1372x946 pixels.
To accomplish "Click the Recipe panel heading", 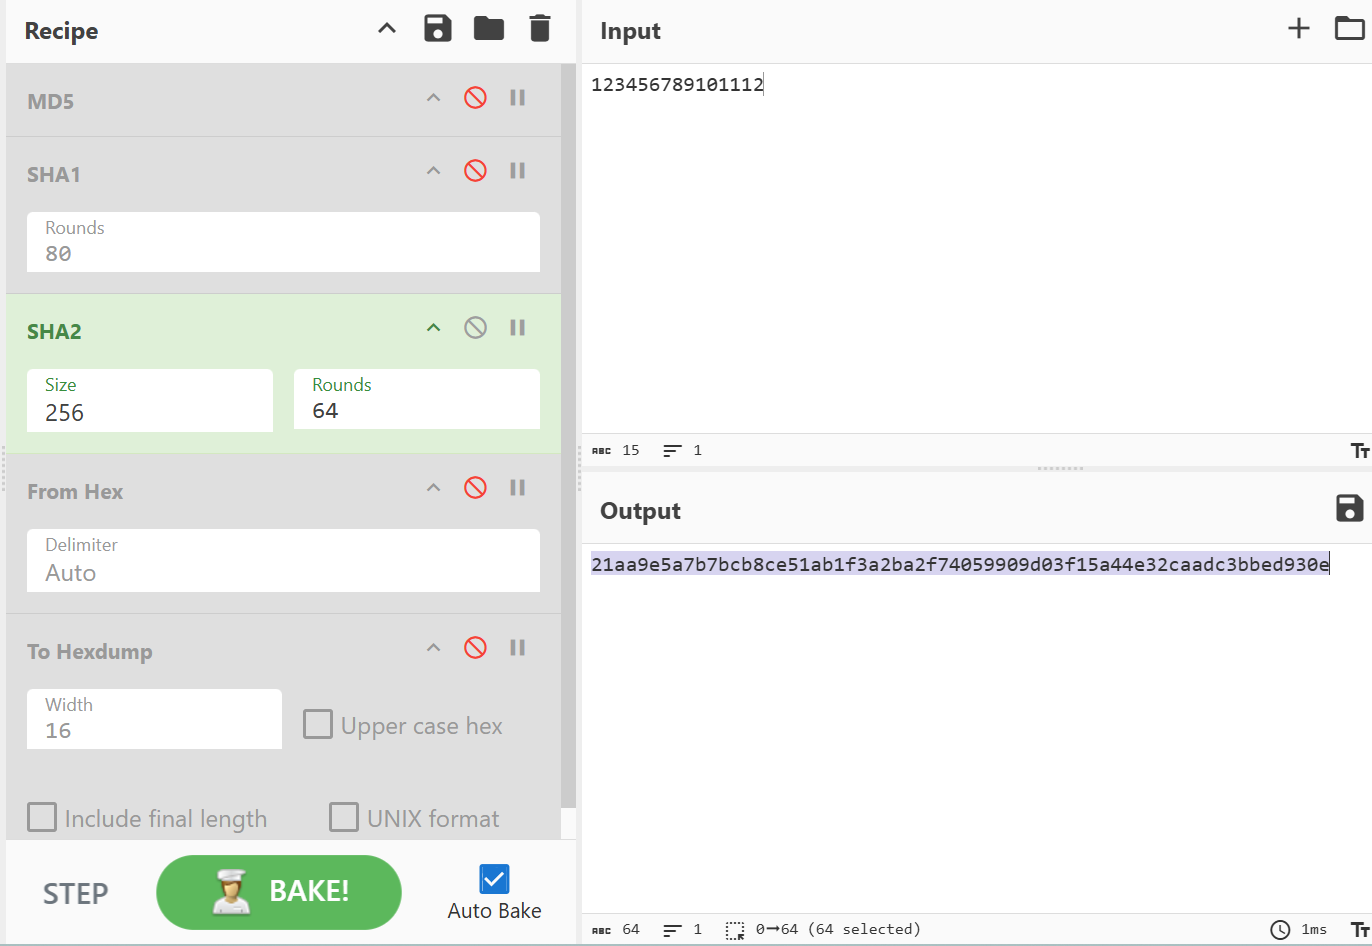I will pyautogui.click(x=61, y=31).
